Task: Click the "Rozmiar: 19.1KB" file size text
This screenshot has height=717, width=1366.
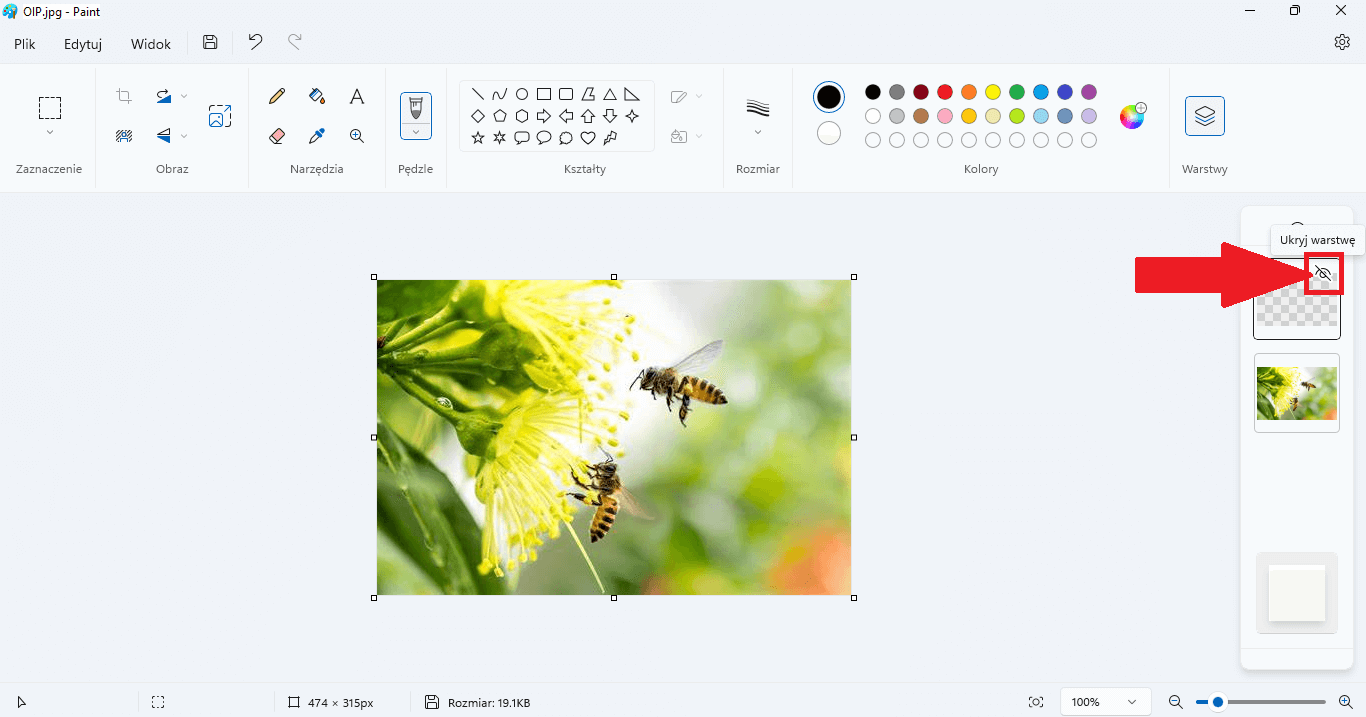Action: coord(489,703)
